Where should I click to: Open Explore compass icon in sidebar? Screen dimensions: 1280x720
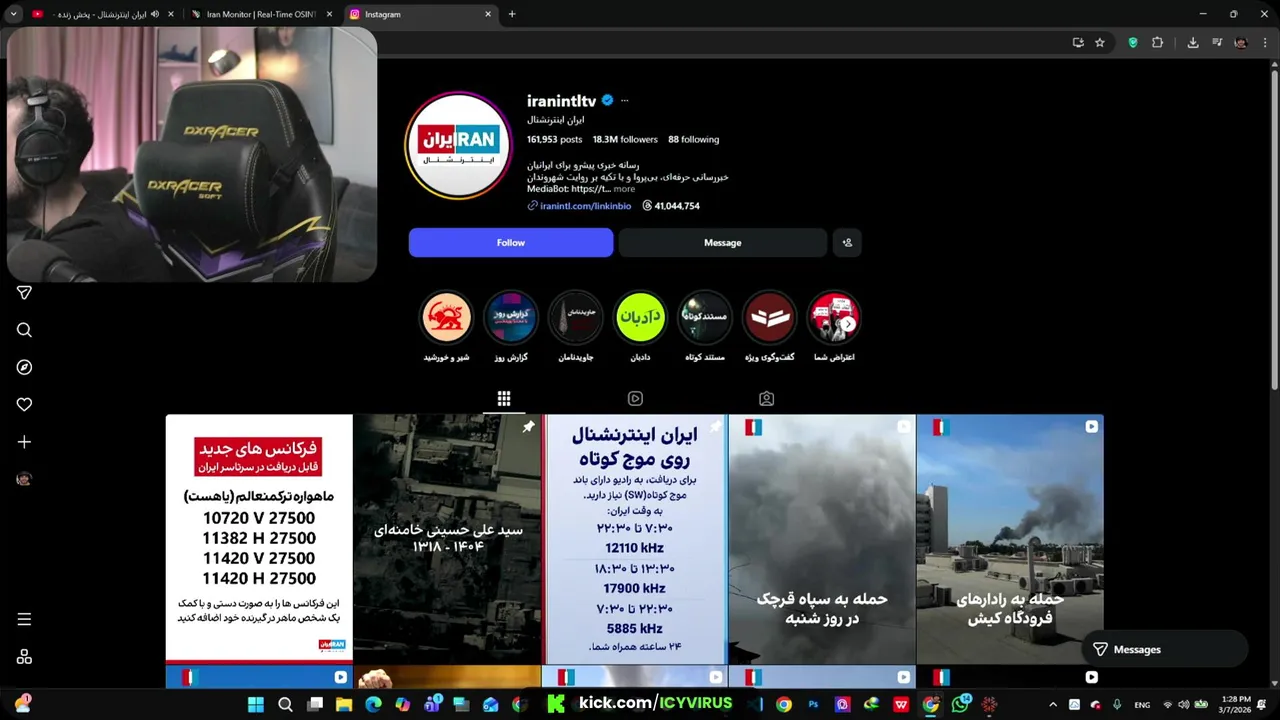coord(24,367)
